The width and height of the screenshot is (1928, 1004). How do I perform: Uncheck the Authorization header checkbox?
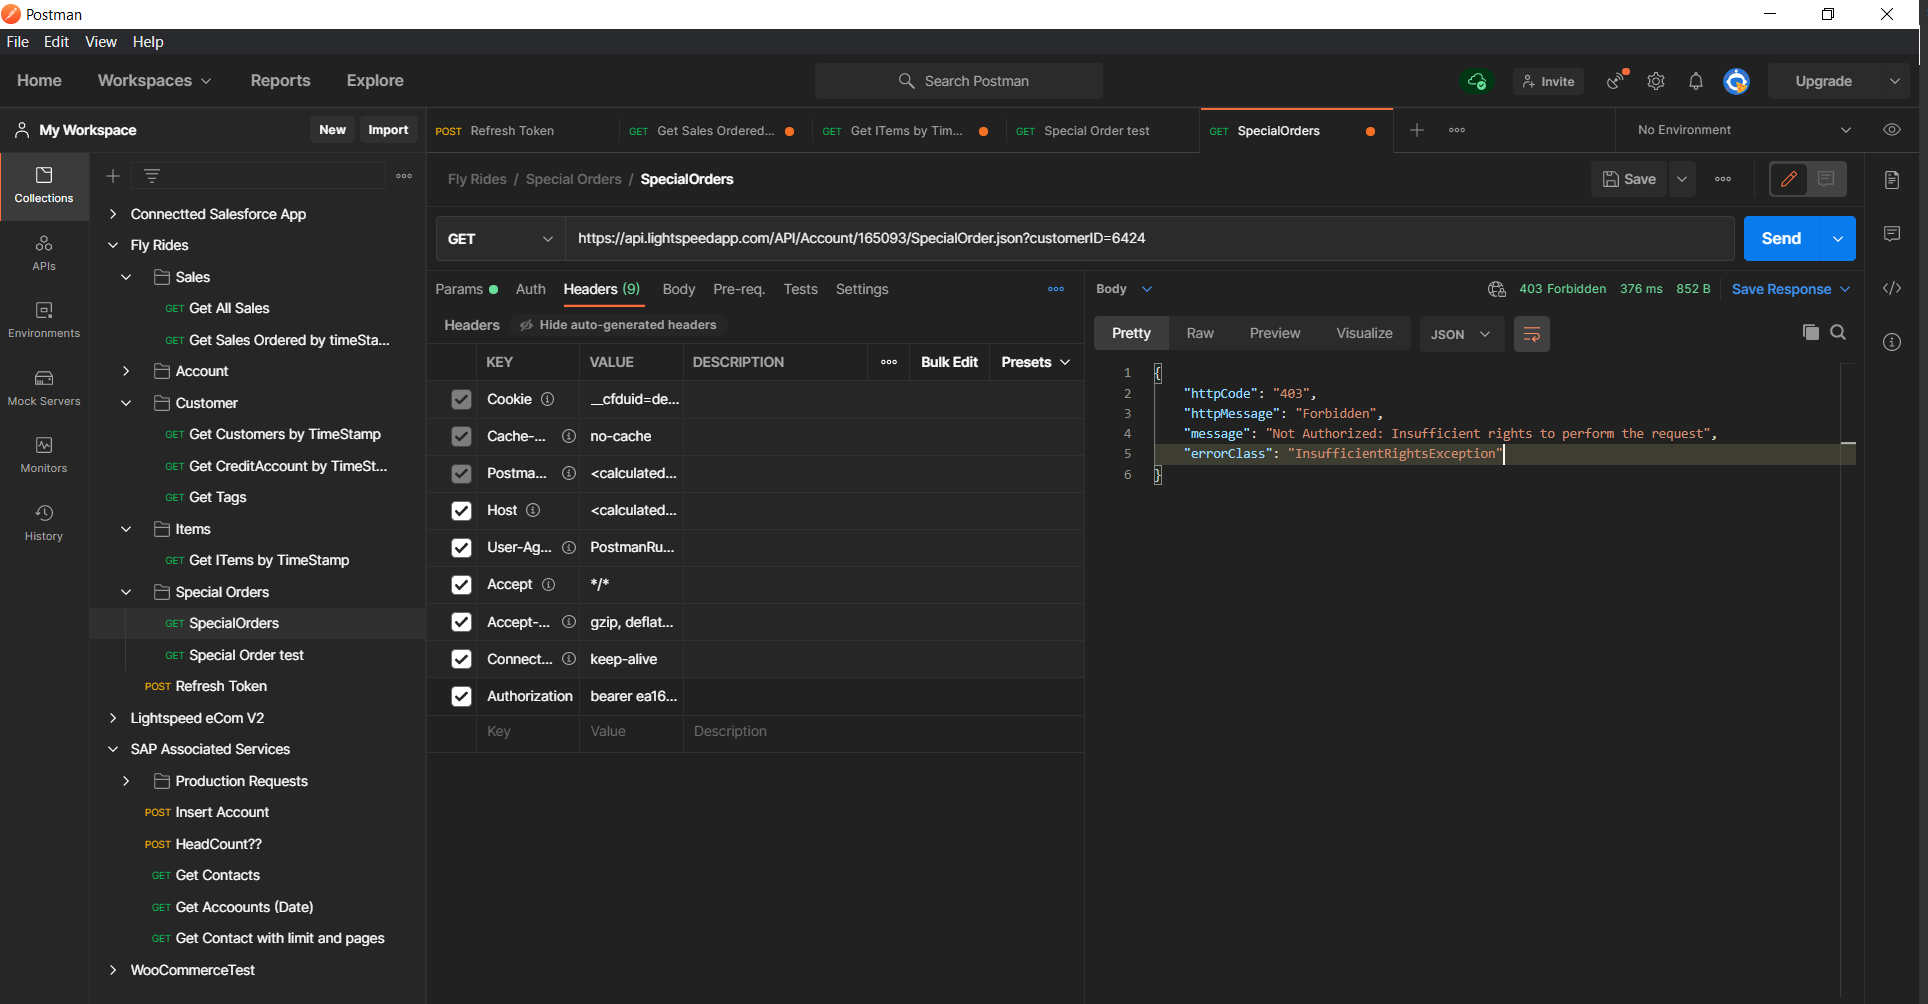pos(461,696)
